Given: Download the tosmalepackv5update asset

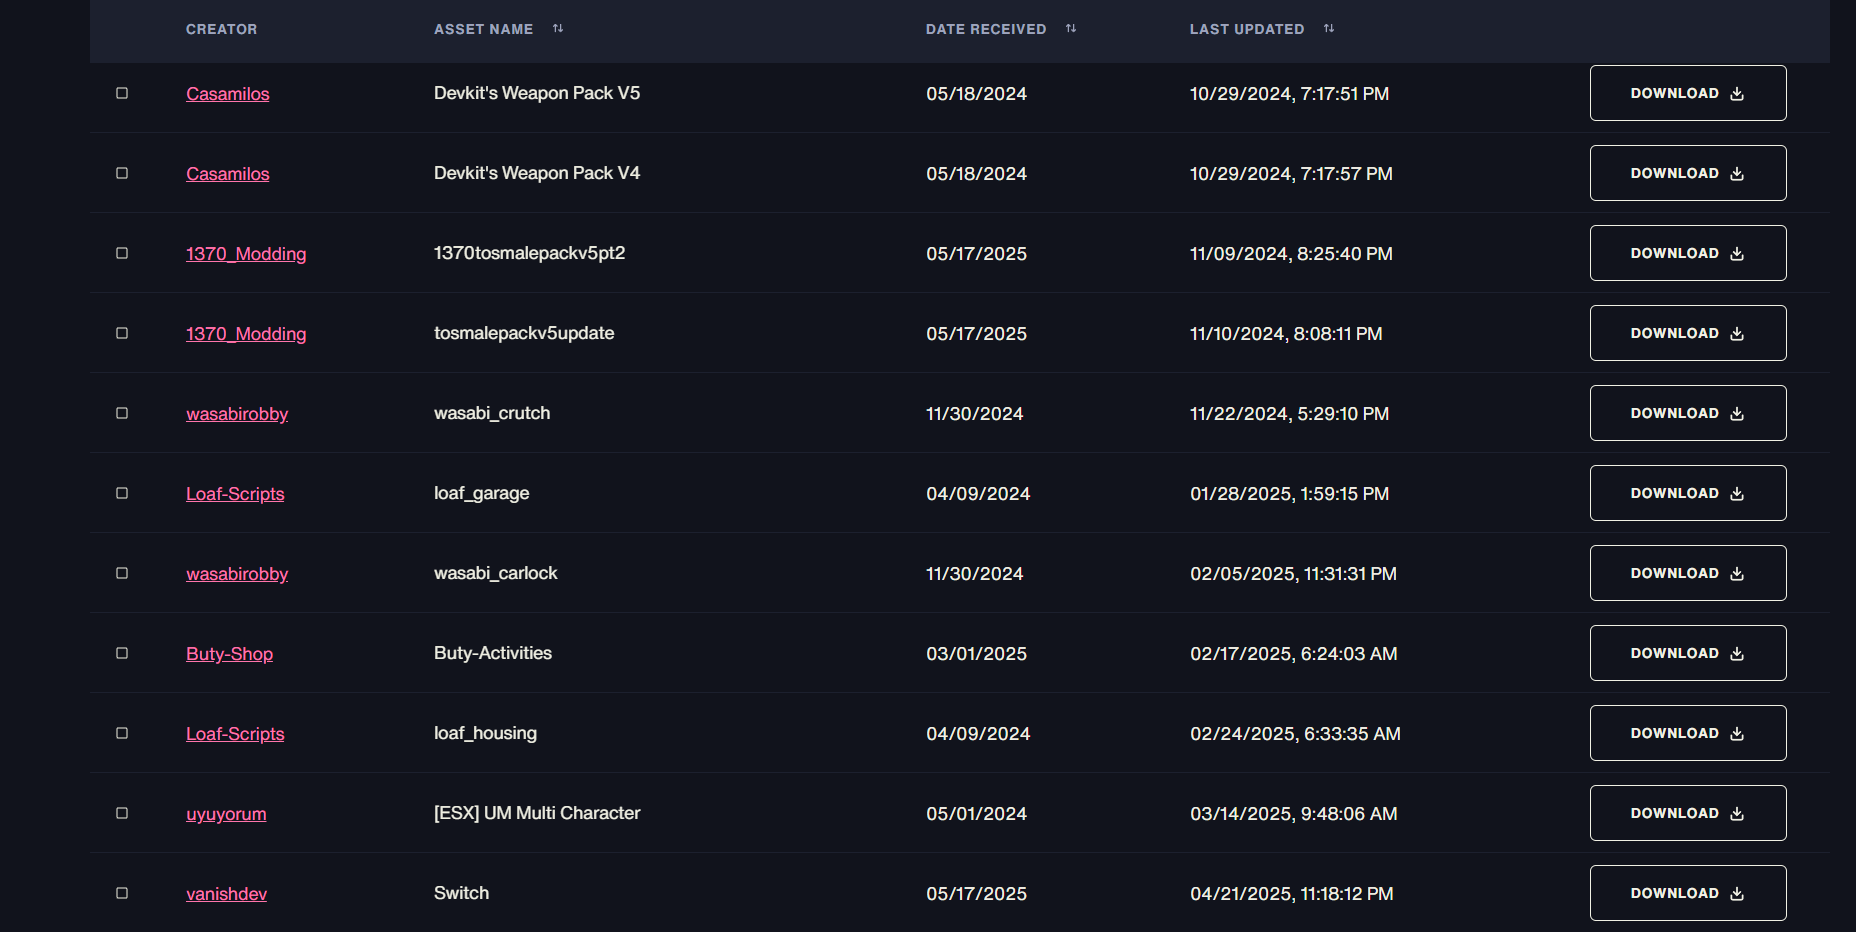Looking at the screenshot, I should (x=1688, y=333).
